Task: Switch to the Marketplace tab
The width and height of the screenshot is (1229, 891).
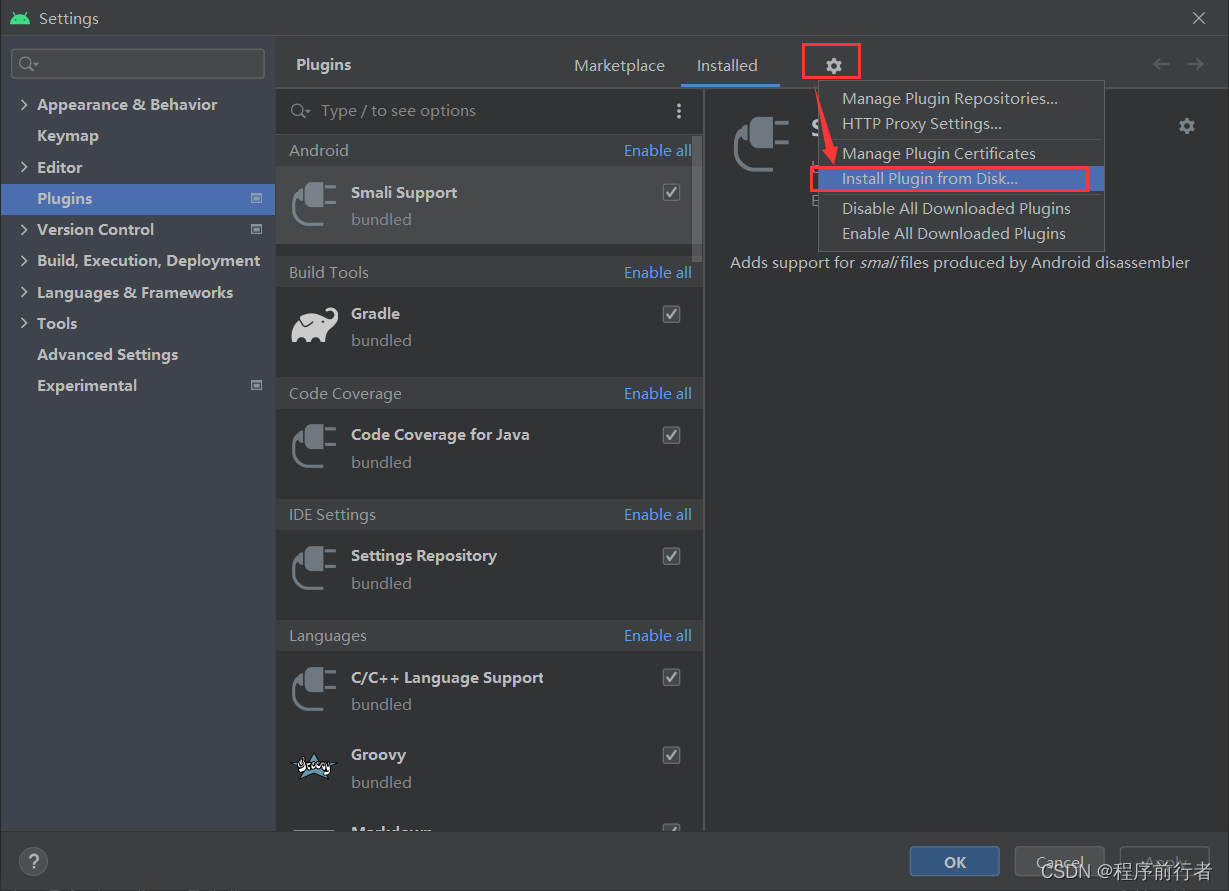Action: point(619,65)
